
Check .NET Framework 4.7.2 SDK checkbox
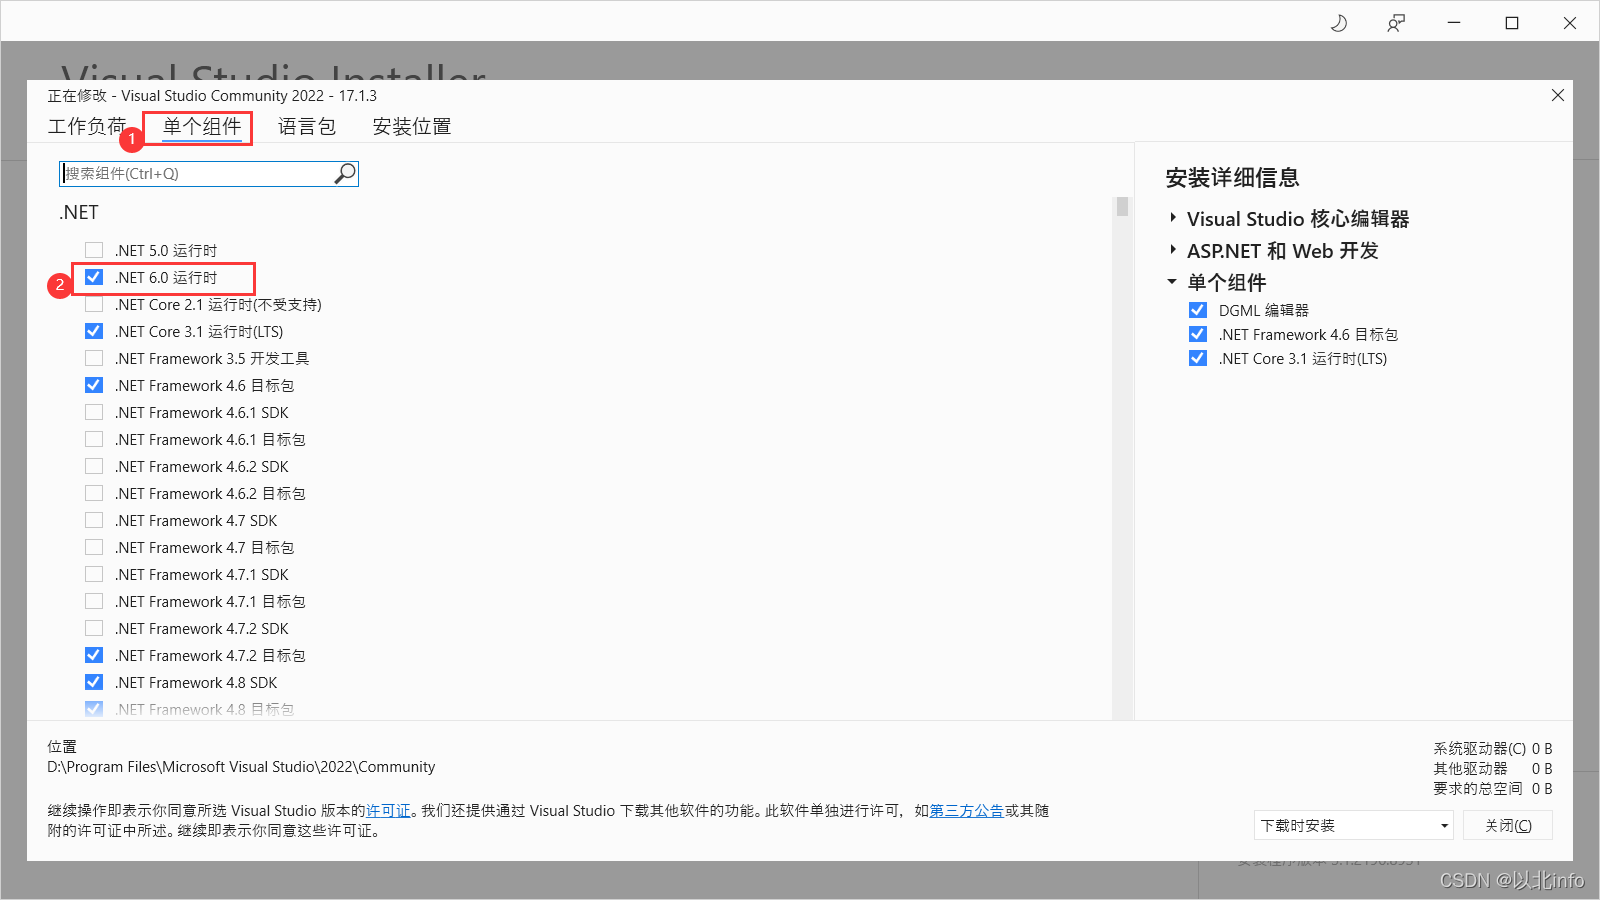point(94,628)
